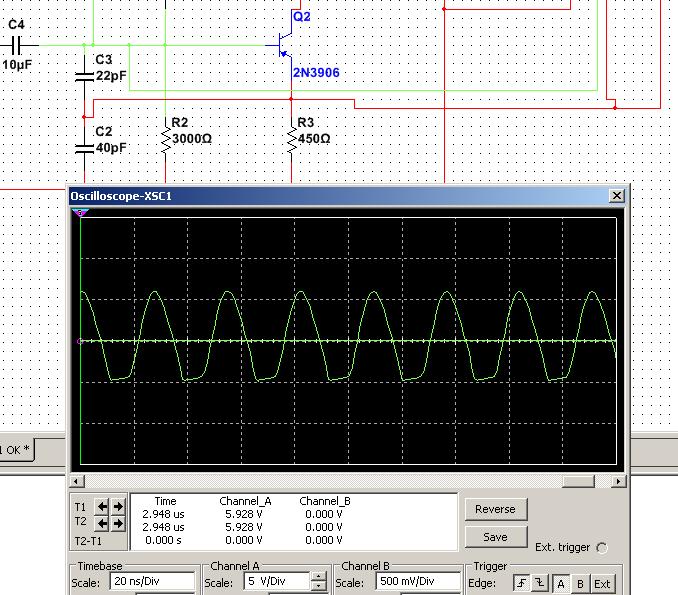Move T2 cursor left with arrow
The image size is (678, 595).
point(102,524)
